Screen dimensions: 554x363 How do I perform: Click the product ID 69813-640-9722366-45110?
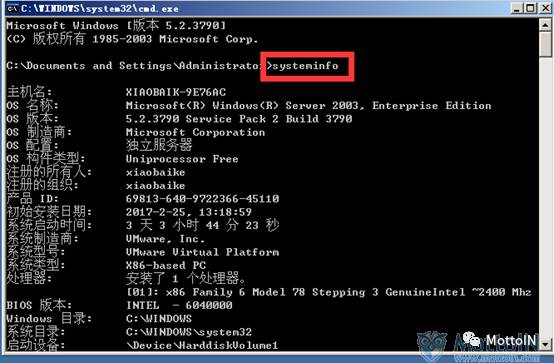pos(202,199)
